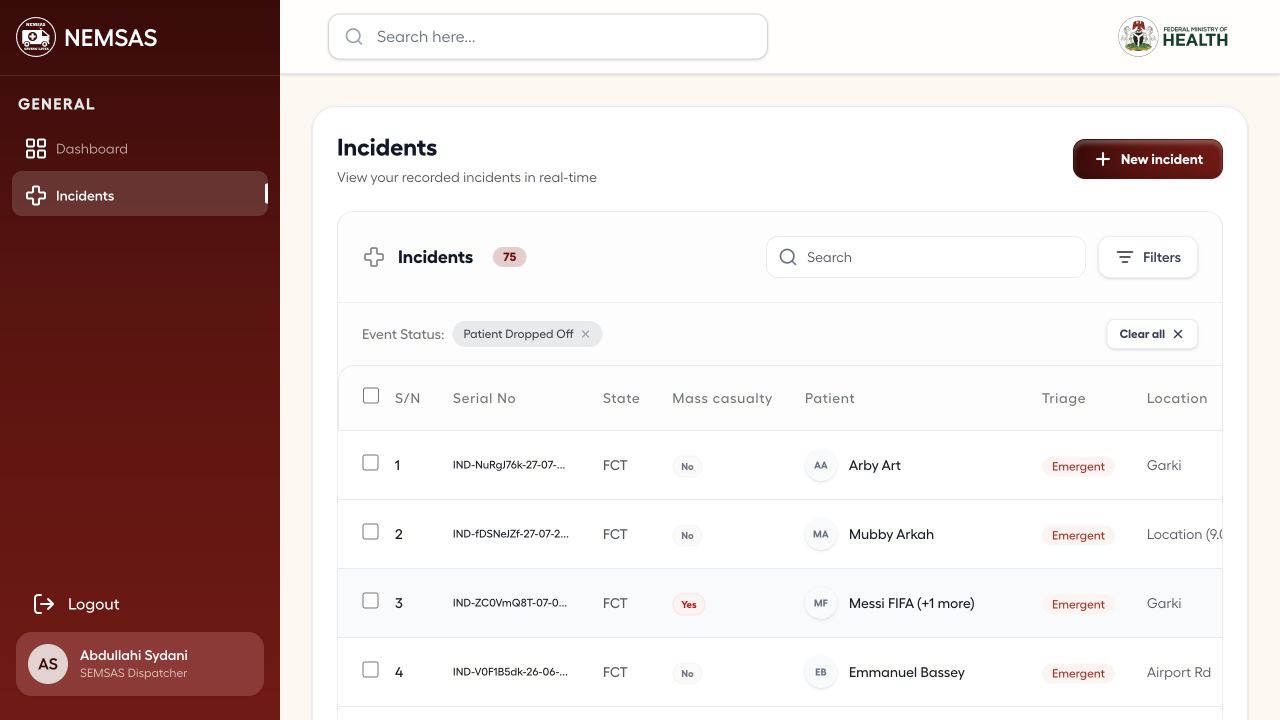Click FCT state in row 2

coord(615,534)
